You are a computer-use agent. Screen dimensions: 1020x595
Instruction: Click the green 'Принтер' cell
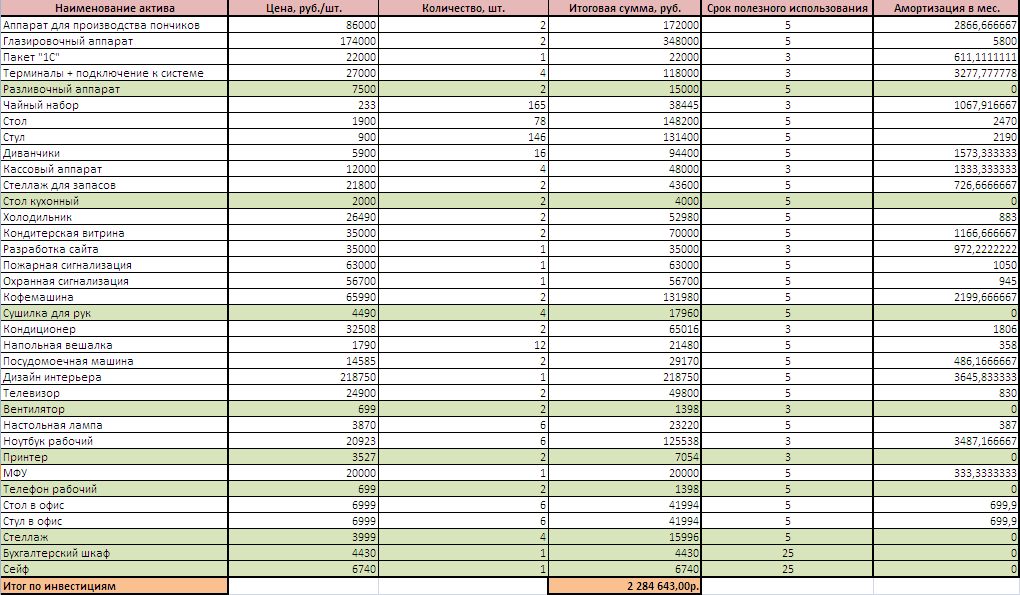(x=114, y=457)
